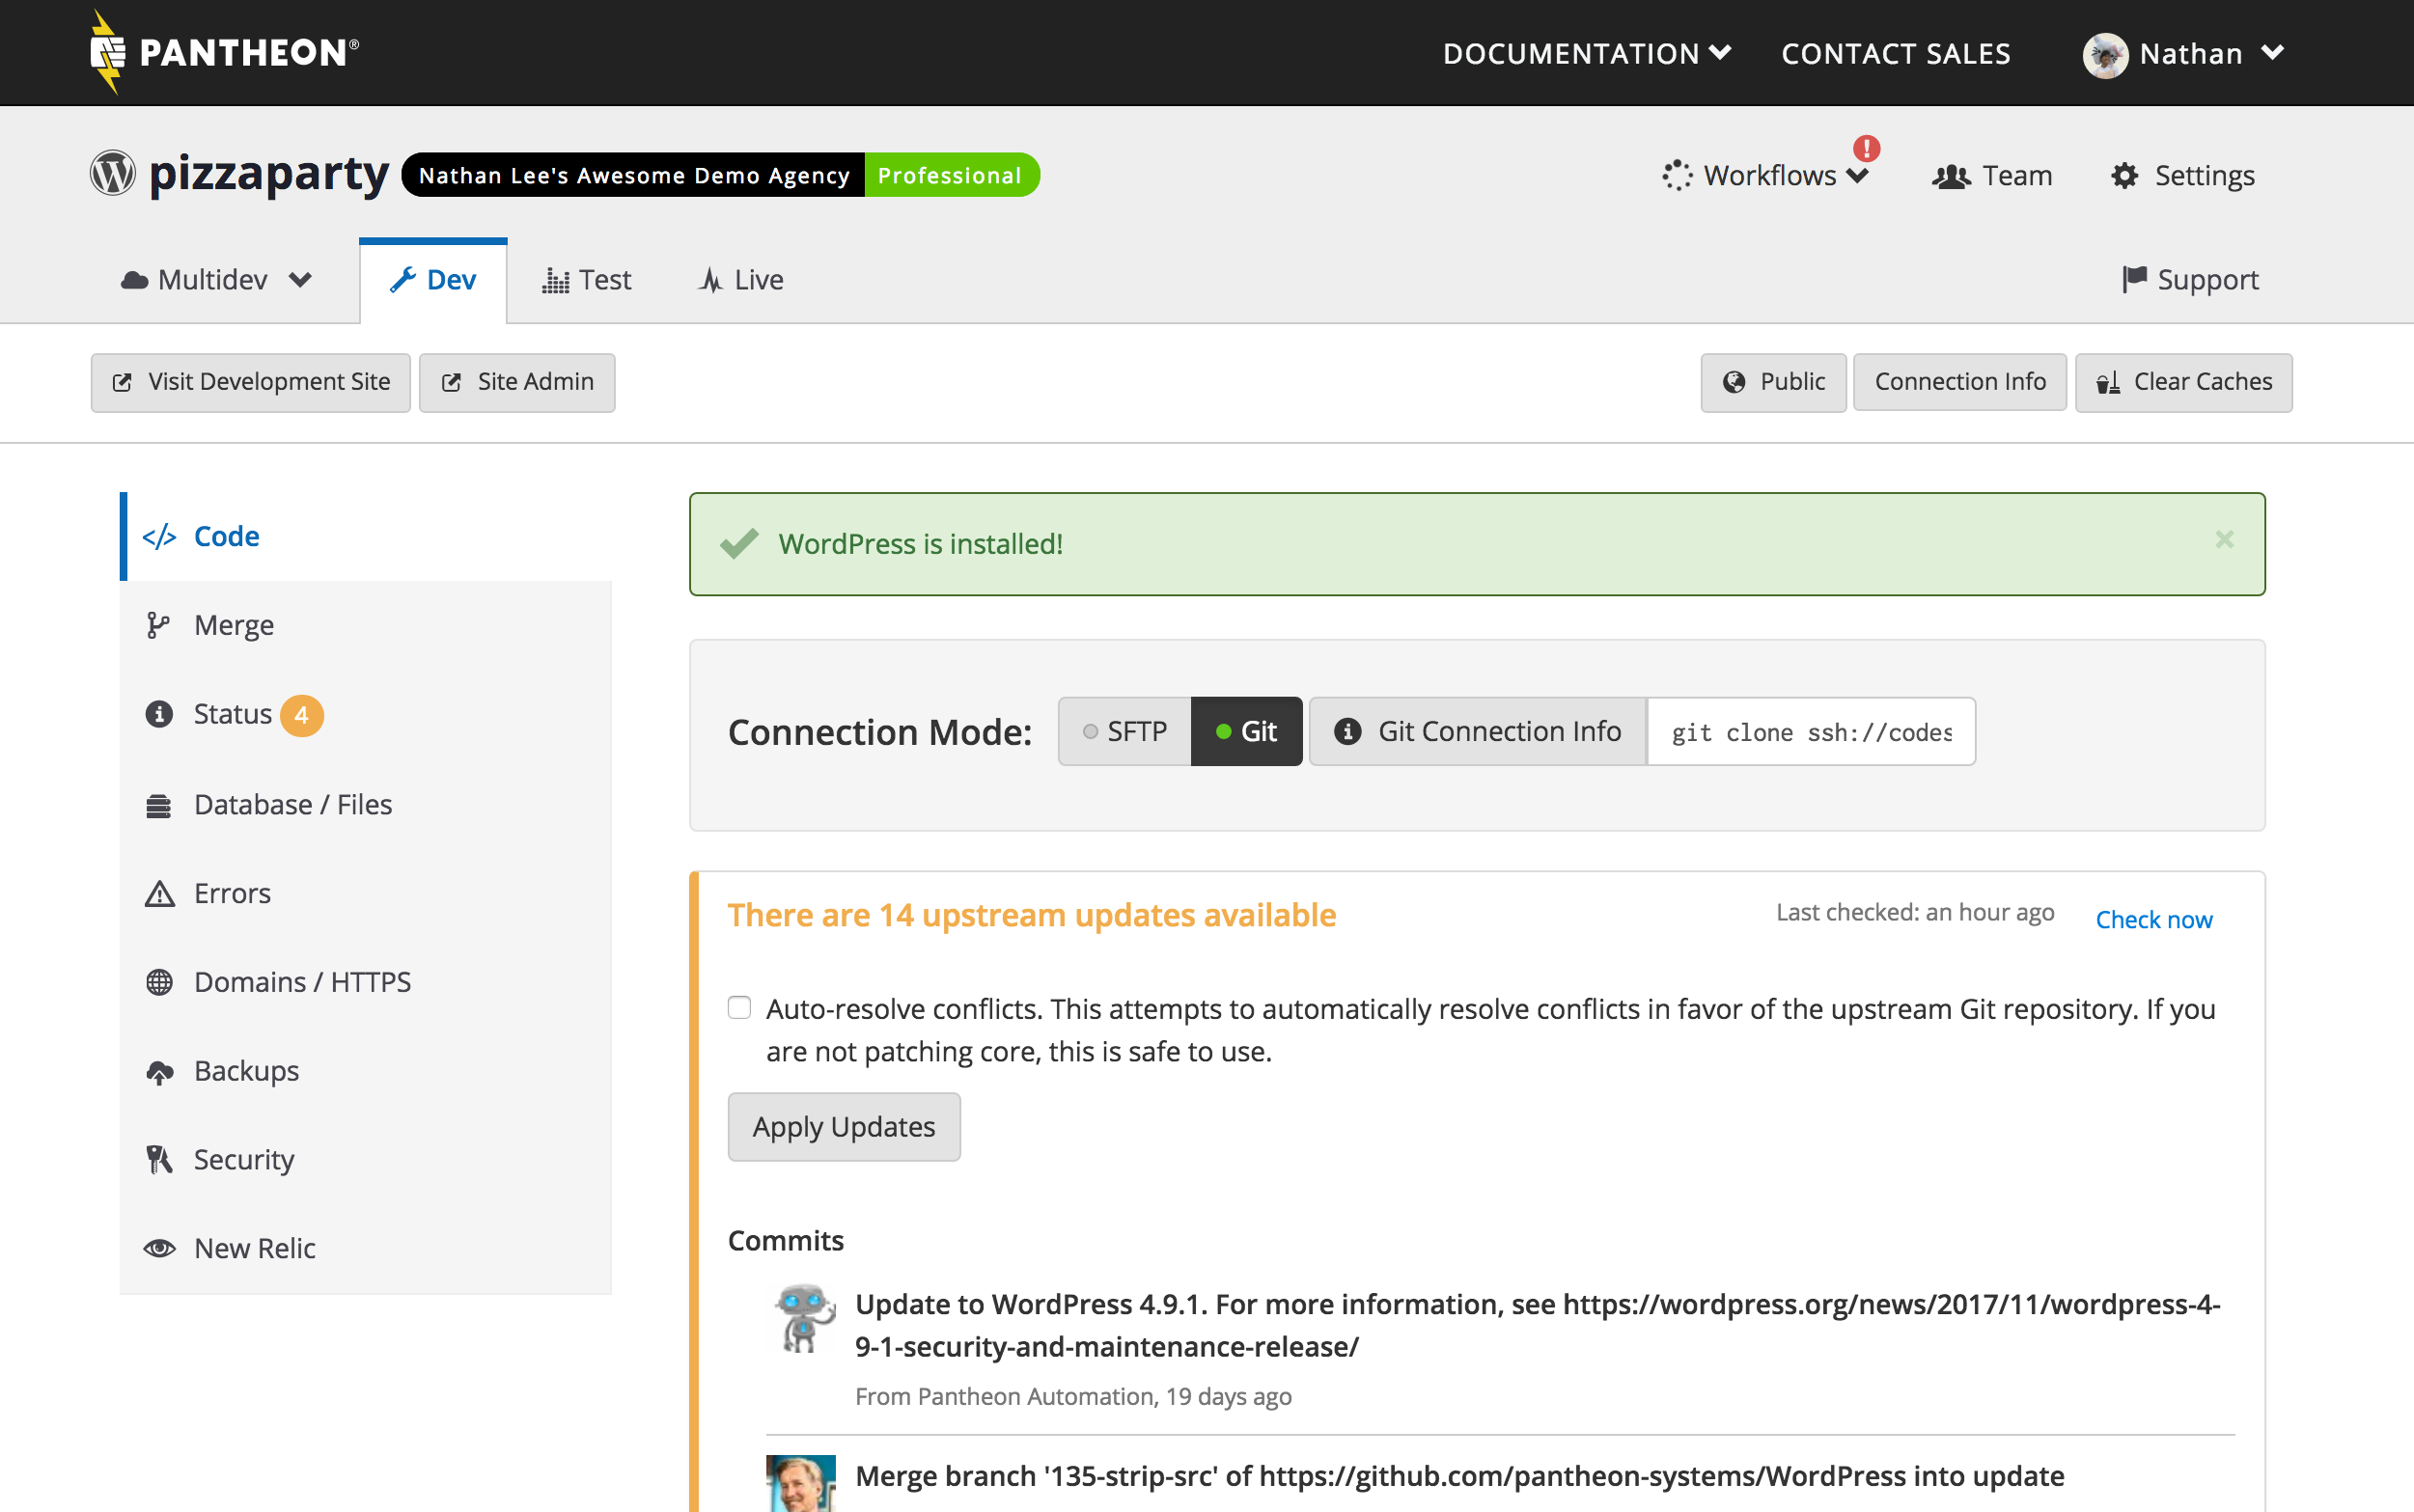Click the Backups cloud upload icon

coord(160,1072)
